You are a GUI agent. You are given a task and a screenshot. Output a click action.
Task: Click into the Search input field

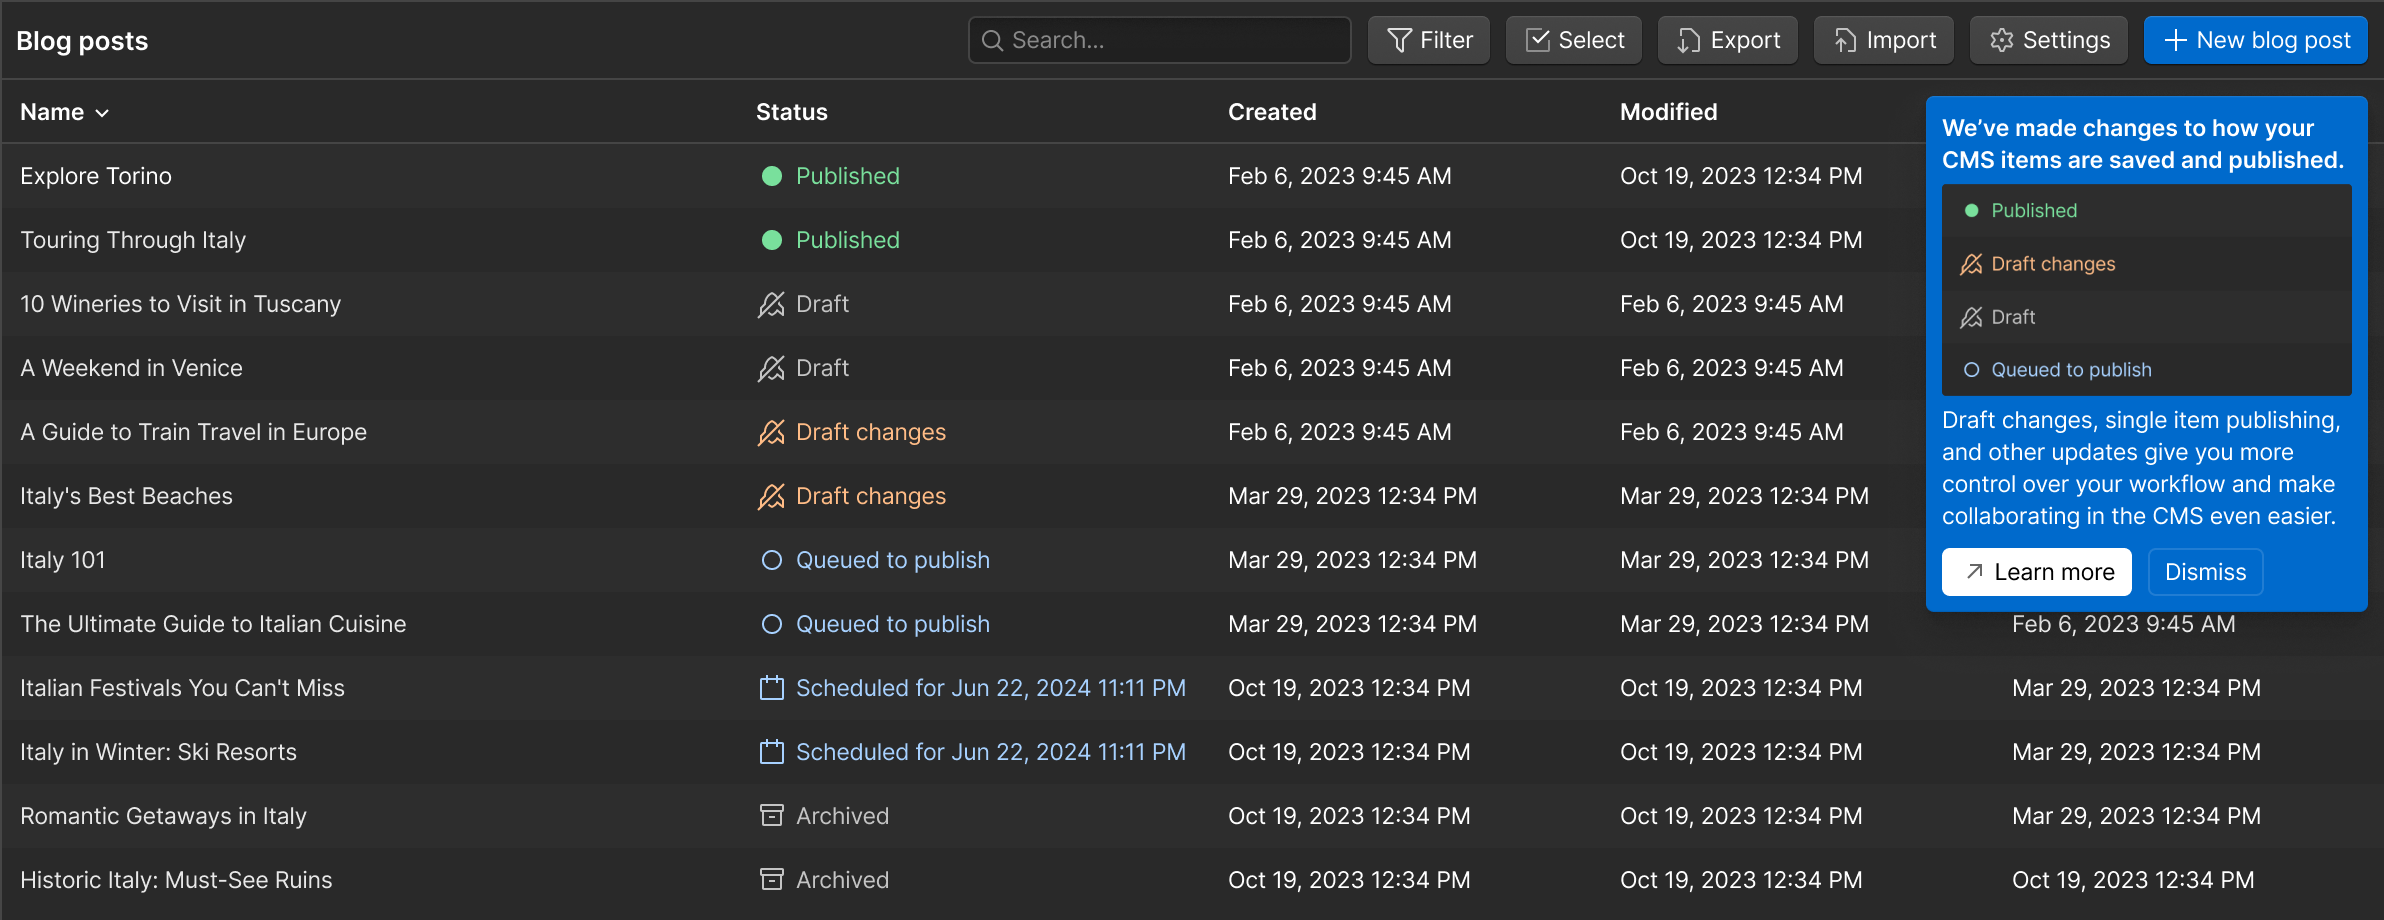[1160, 40]
